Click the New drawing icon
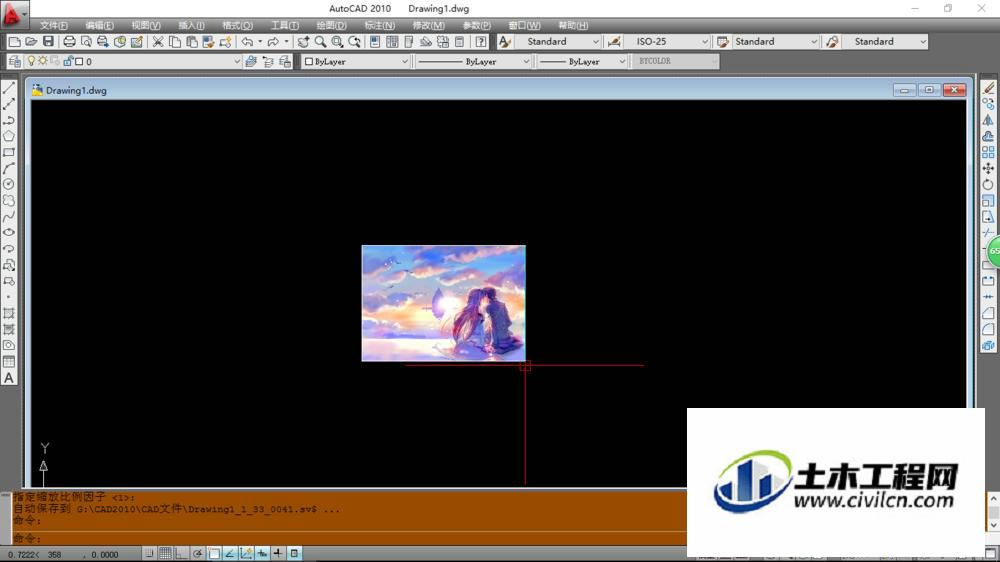The width and height of the screenshot is (1000, 562). click(x=14, y=41)
